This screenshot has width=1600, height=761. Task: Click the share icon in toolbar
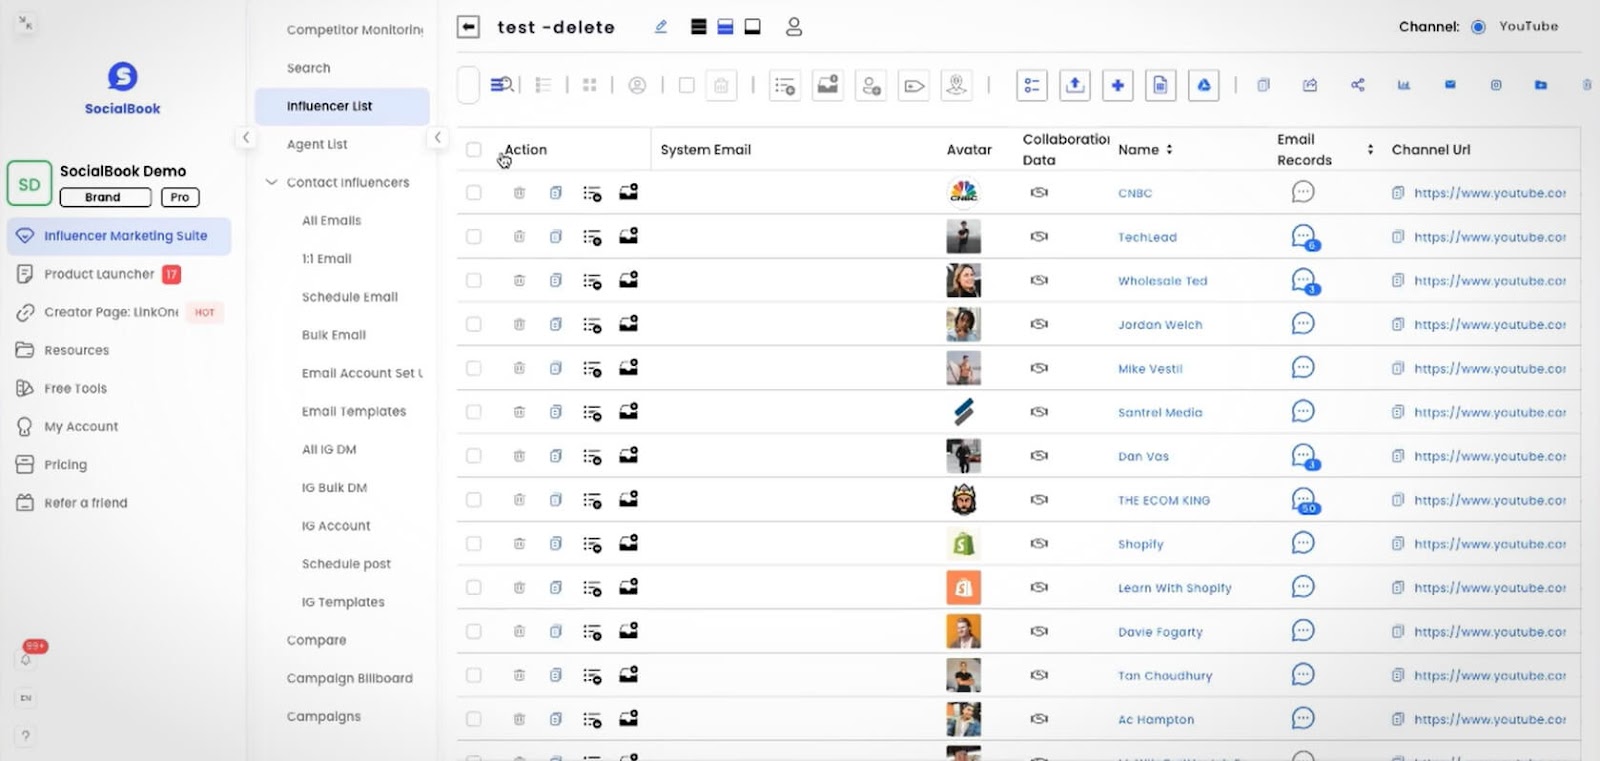tap(1357, 85)
